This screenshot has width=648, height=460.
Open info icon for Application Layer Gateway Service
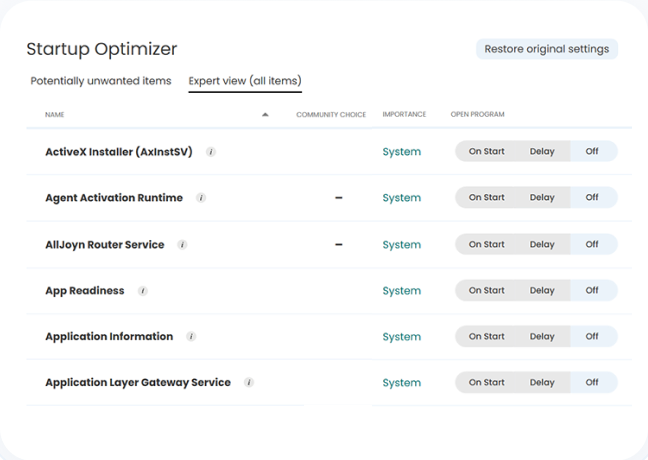(x=249, y=383)
